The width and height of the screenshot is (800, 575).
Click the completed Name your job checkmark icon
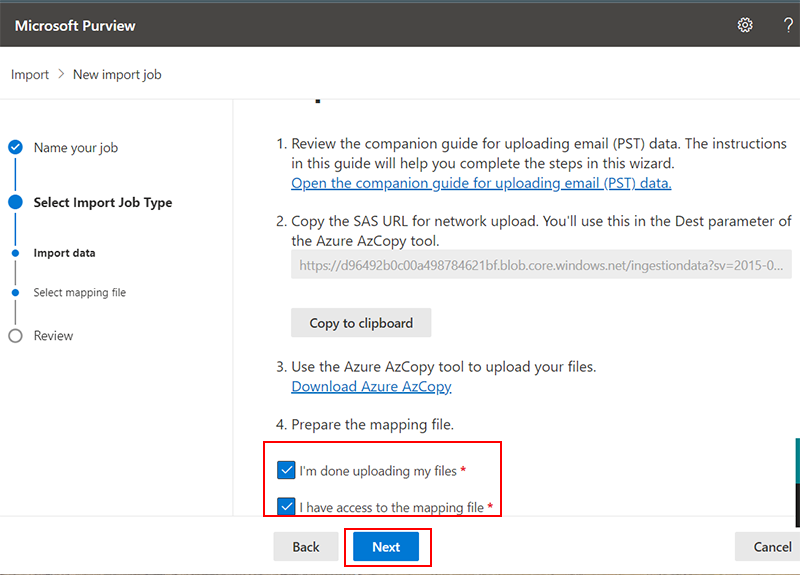(x=15, y=147)
